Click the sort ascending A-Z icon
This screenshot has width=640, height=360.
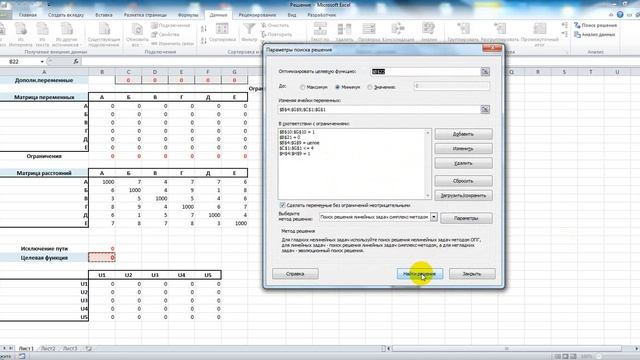(204, 29)
